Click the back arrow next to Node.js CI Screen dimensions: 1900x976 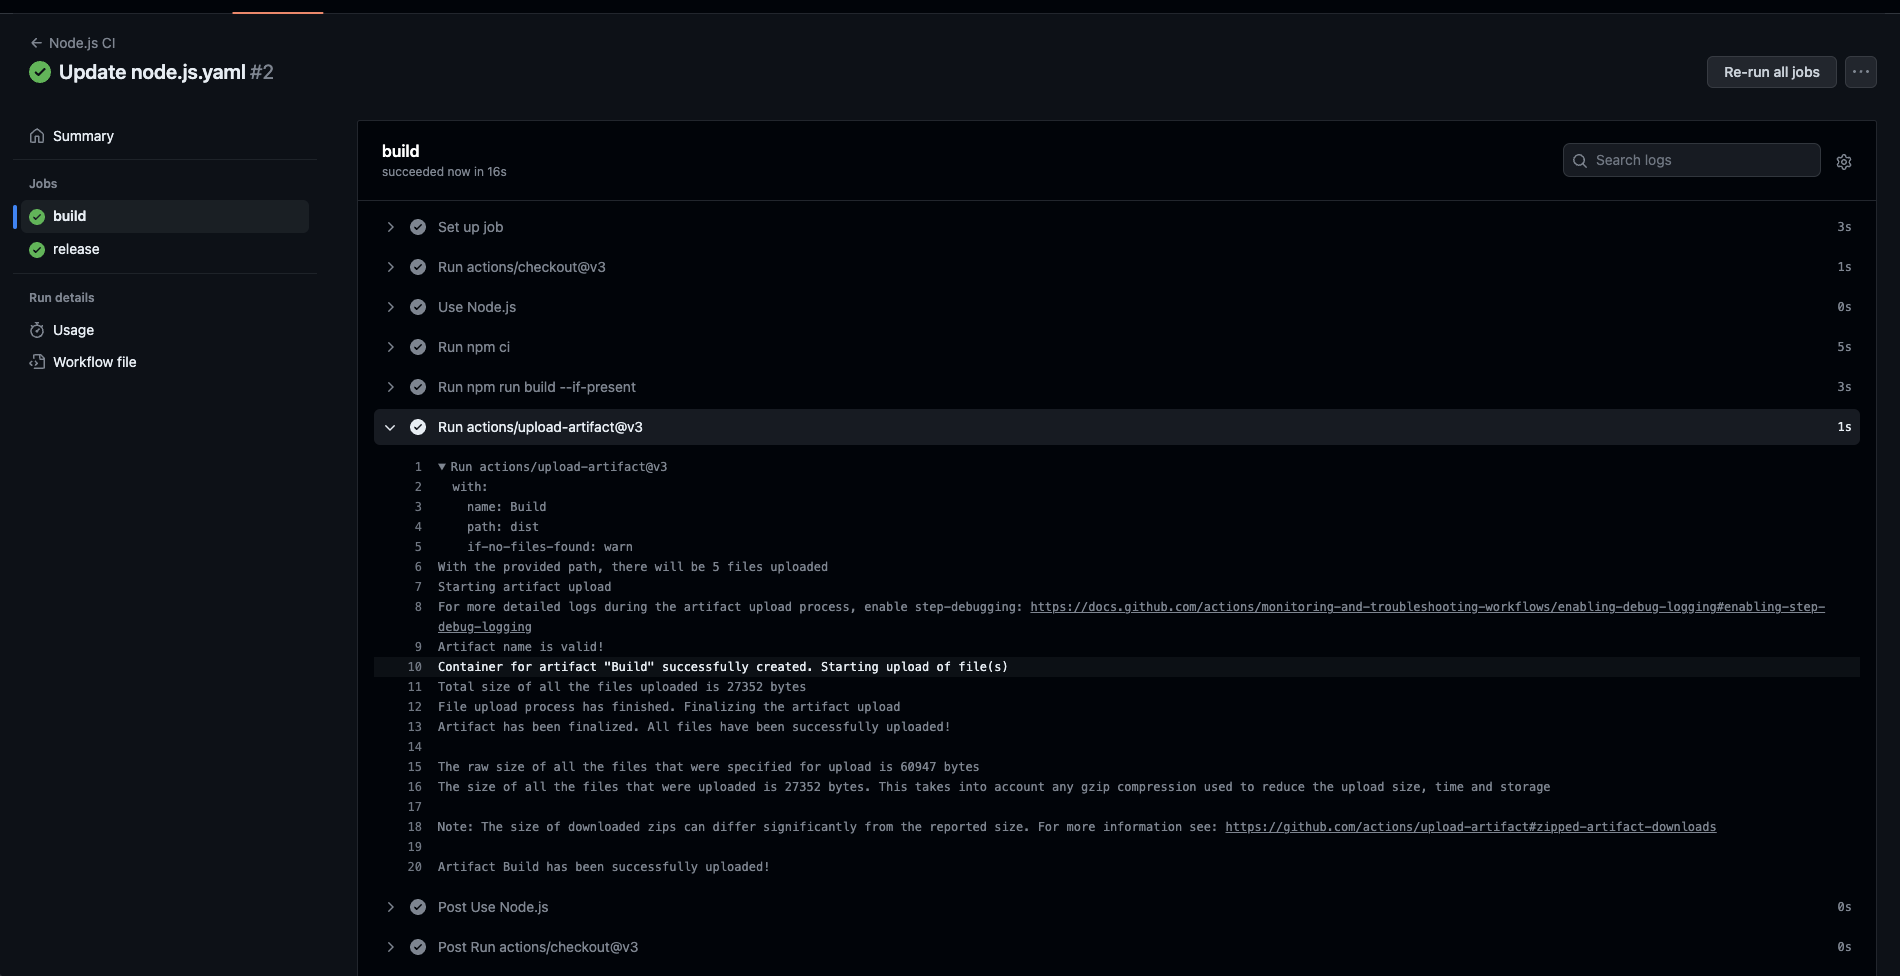(x=36, y=43)
